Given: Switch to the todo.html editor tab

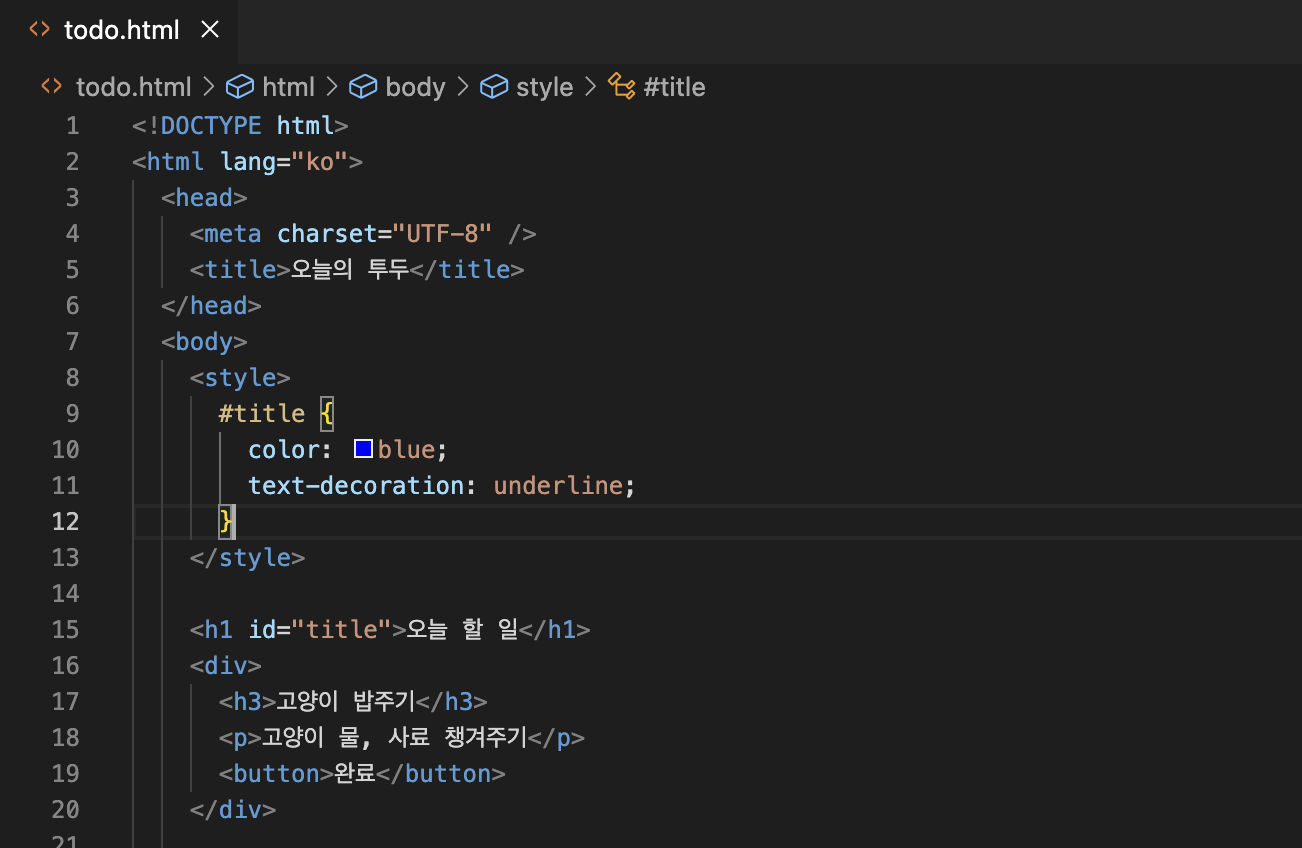Looking at the screenshot, I should tap(120, 31).
